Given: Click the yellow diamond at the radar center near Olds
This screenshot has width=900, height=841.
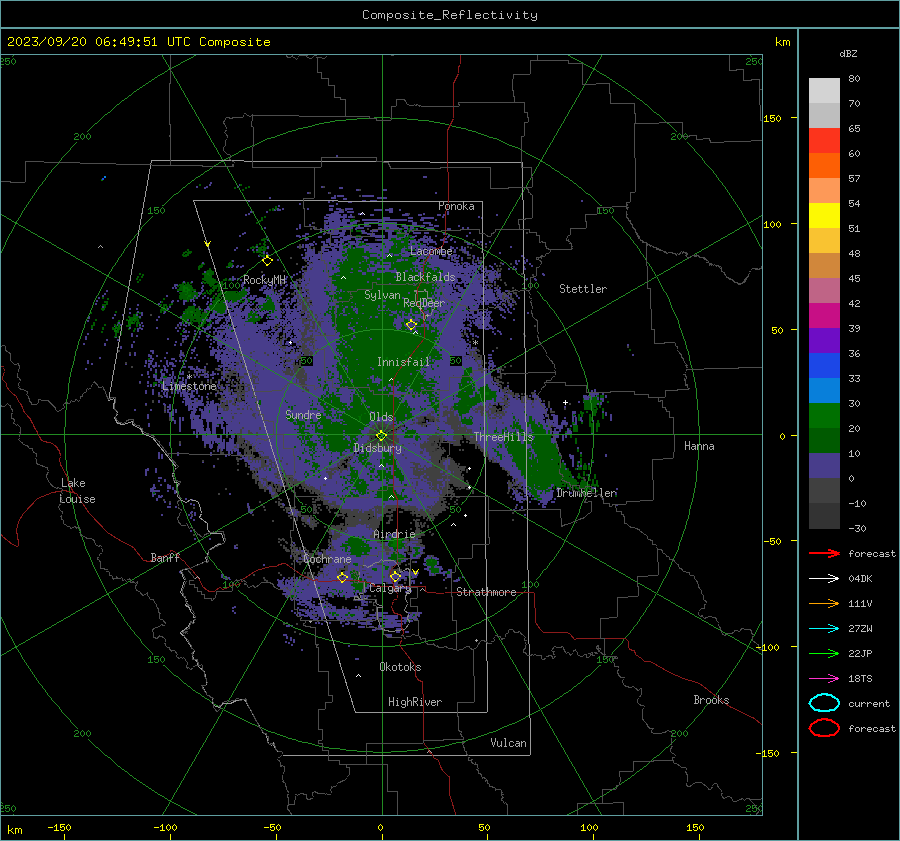Looking at the screenshot, I should tap(381, 436).
